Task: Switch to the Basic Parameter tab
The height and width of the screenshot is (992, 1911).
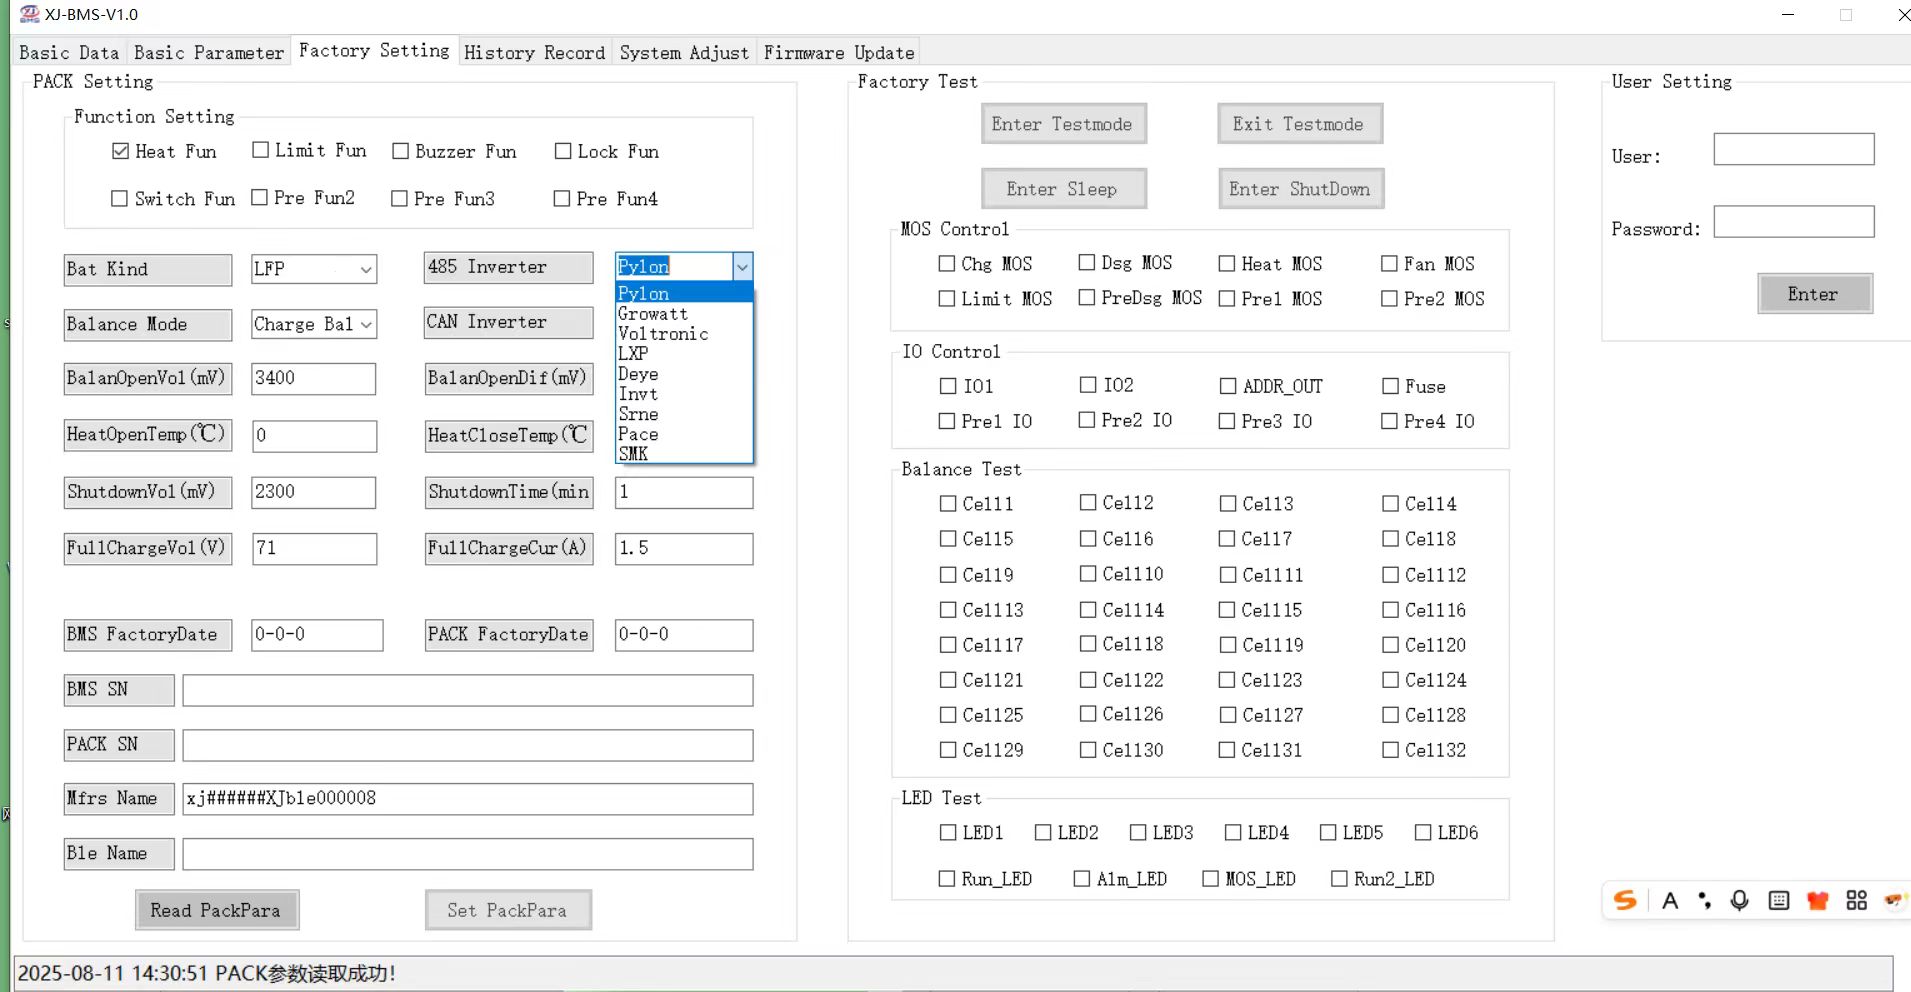Action: coord(209,53)
